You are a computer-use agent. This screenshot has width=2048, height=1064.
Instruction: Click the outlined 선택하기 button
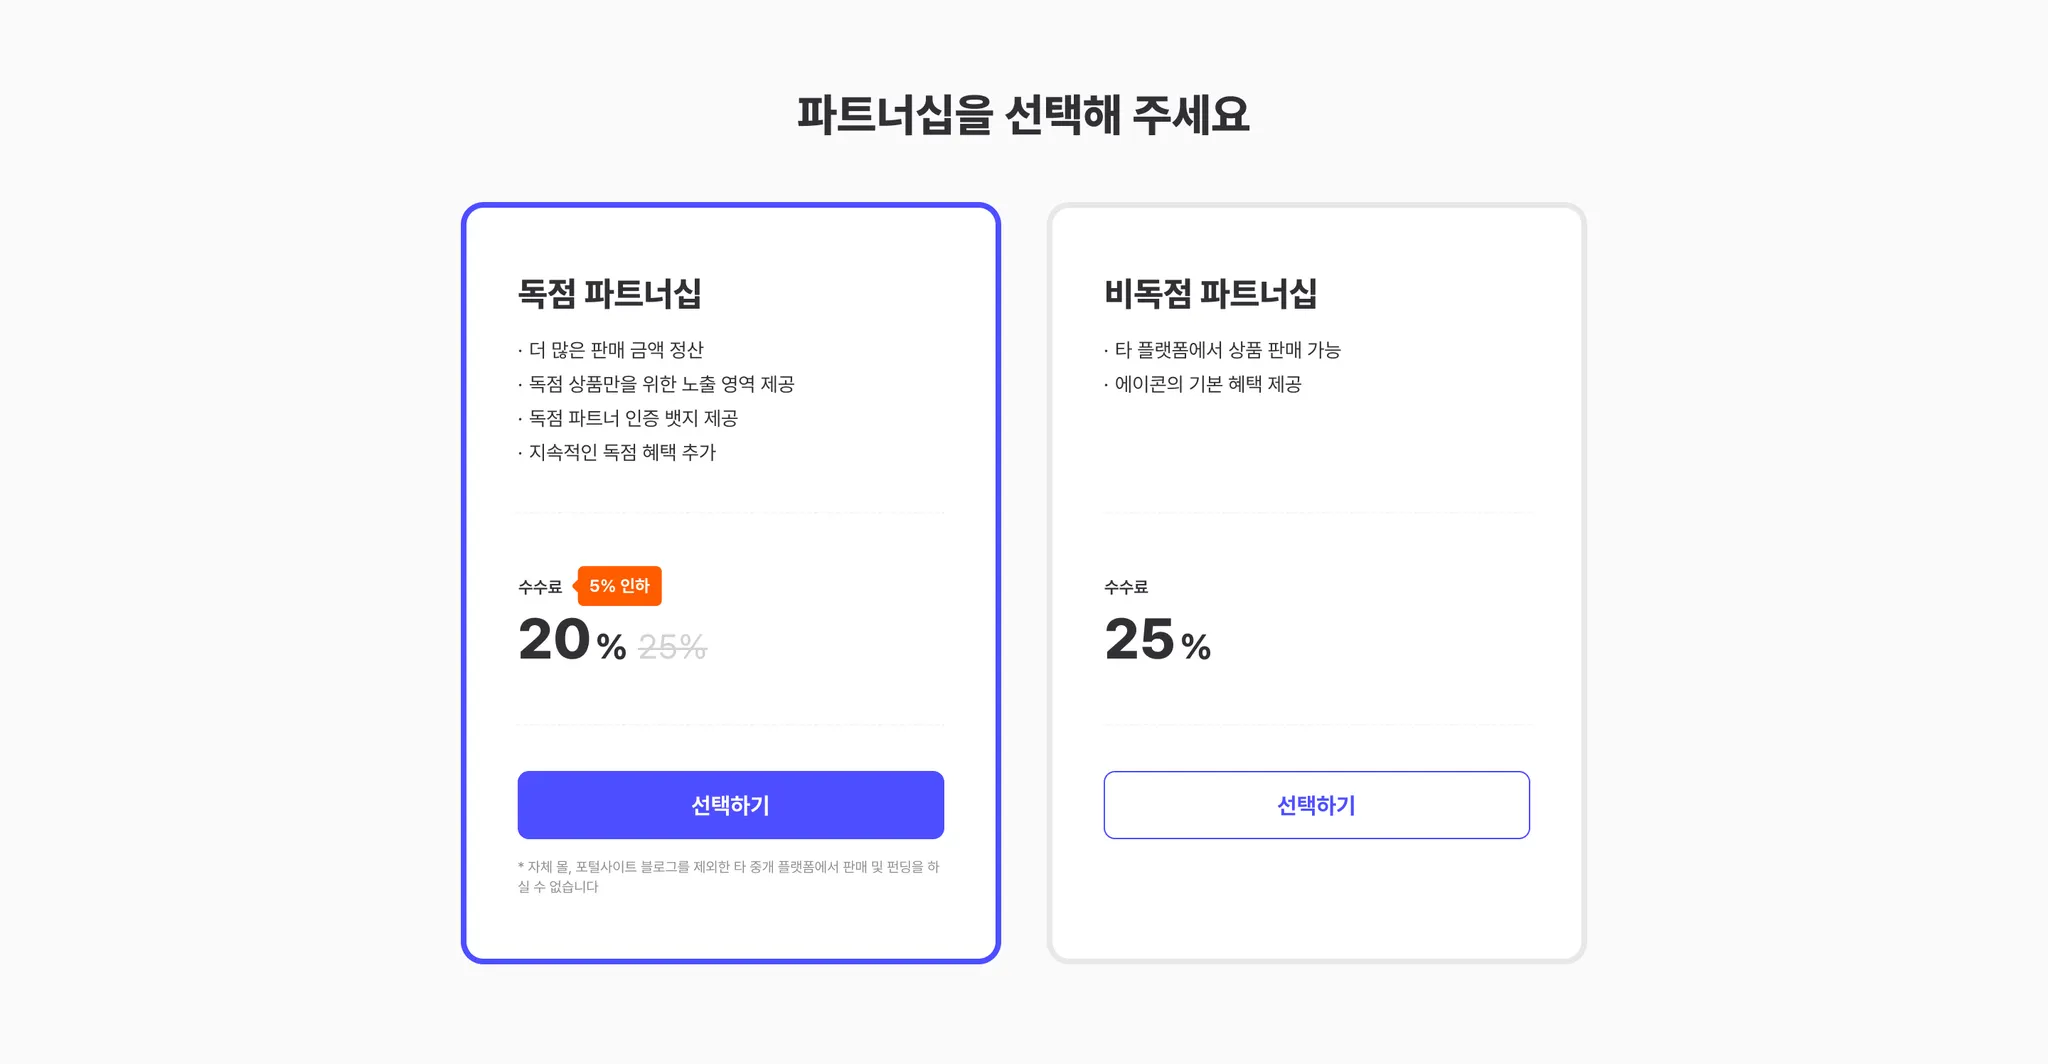pyautogui.click(x=1316, y=805)
